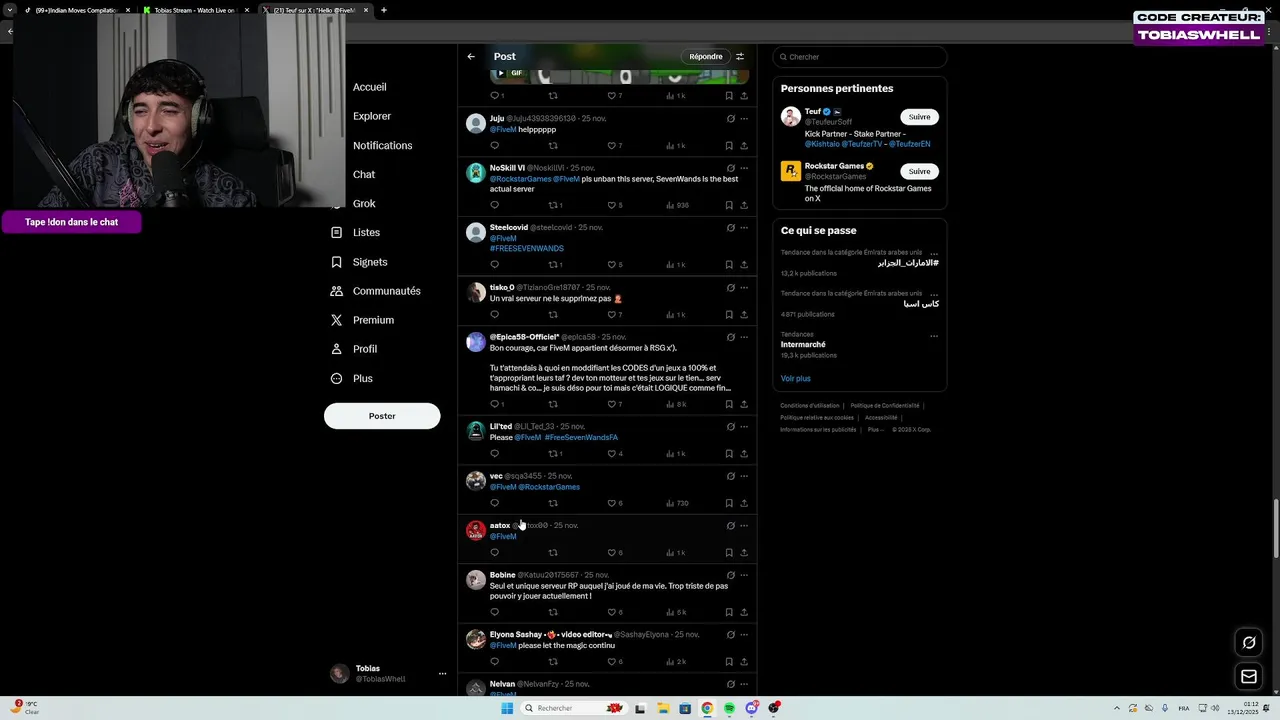Open more options on tisko_0's post
The height and width of the screenshot is (720, 1280).
pyautogui.click(x=744, y=288)
